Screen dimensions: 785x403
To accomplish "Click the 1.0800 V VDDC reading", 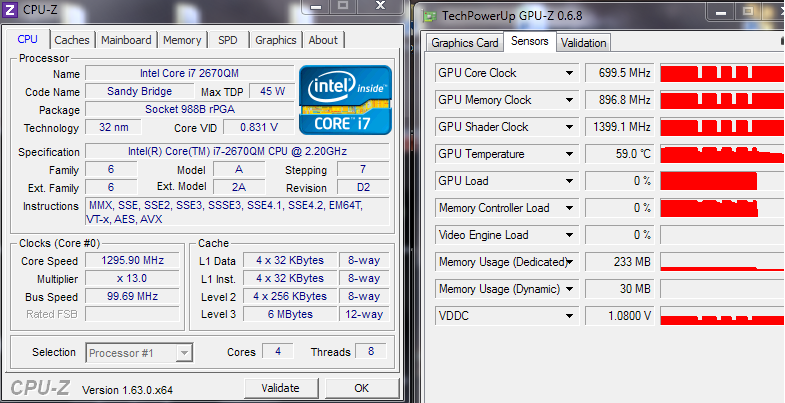I will tap(619, 316).
